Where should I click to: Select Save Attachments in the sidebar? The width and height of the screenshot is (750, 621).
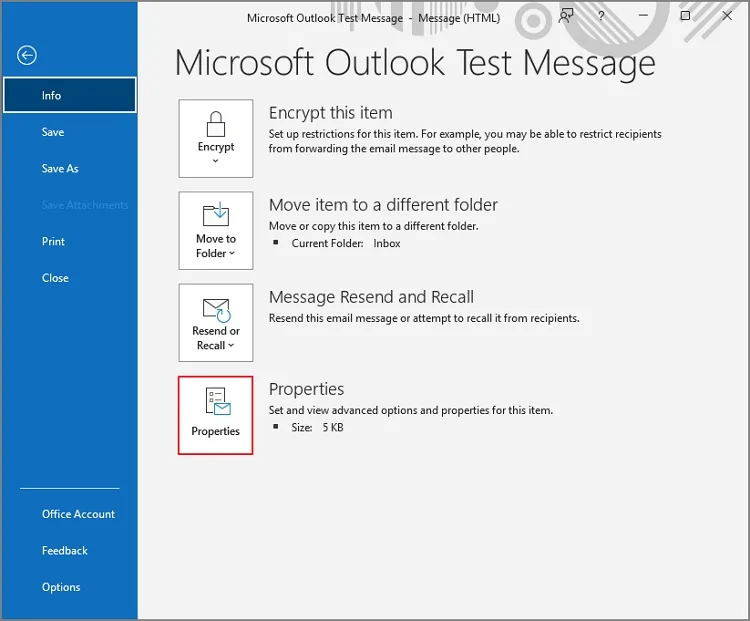[85, 205]
